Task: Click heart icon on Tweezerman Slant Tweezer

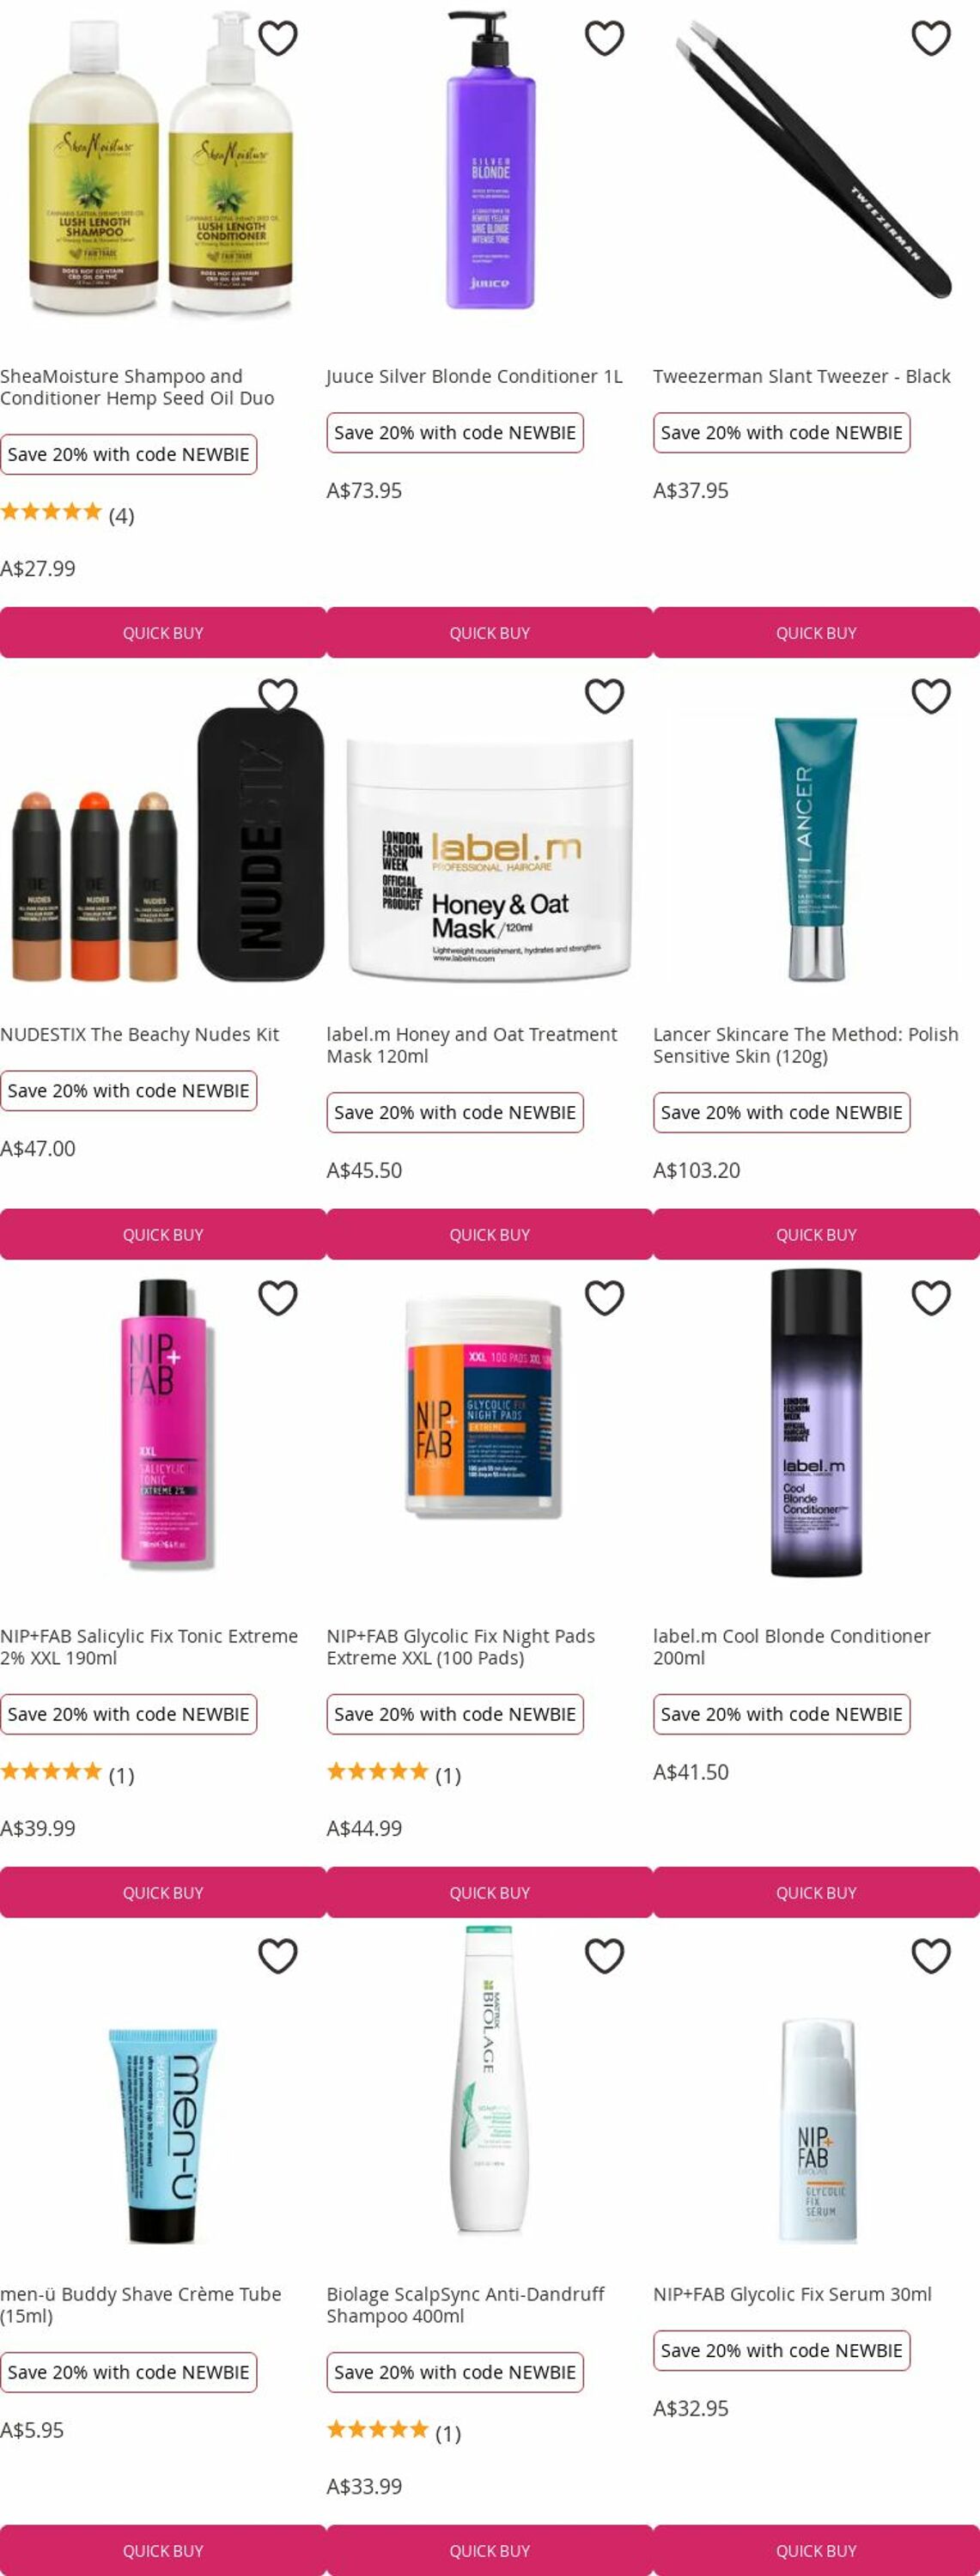Action: pyautogui.click(x=931, y=38)
